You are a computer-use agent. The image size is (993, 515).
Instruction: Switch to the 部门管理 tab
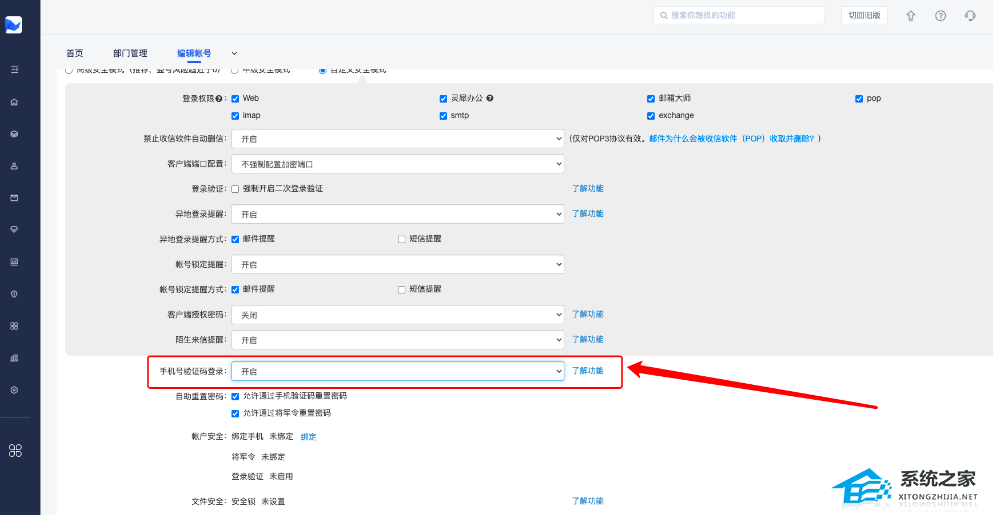tap(130, 53)
